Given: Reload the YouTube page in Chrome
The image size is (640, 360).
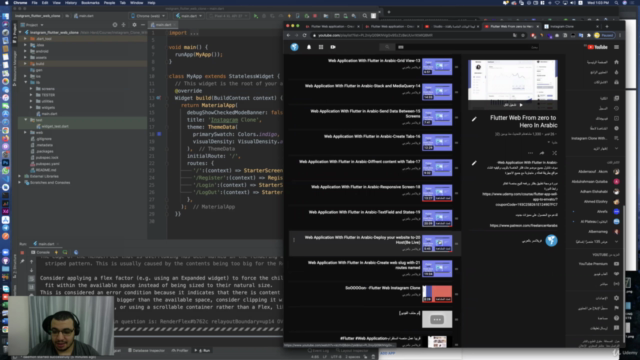Looking at the screenshot, I should (x=304, y=36).
